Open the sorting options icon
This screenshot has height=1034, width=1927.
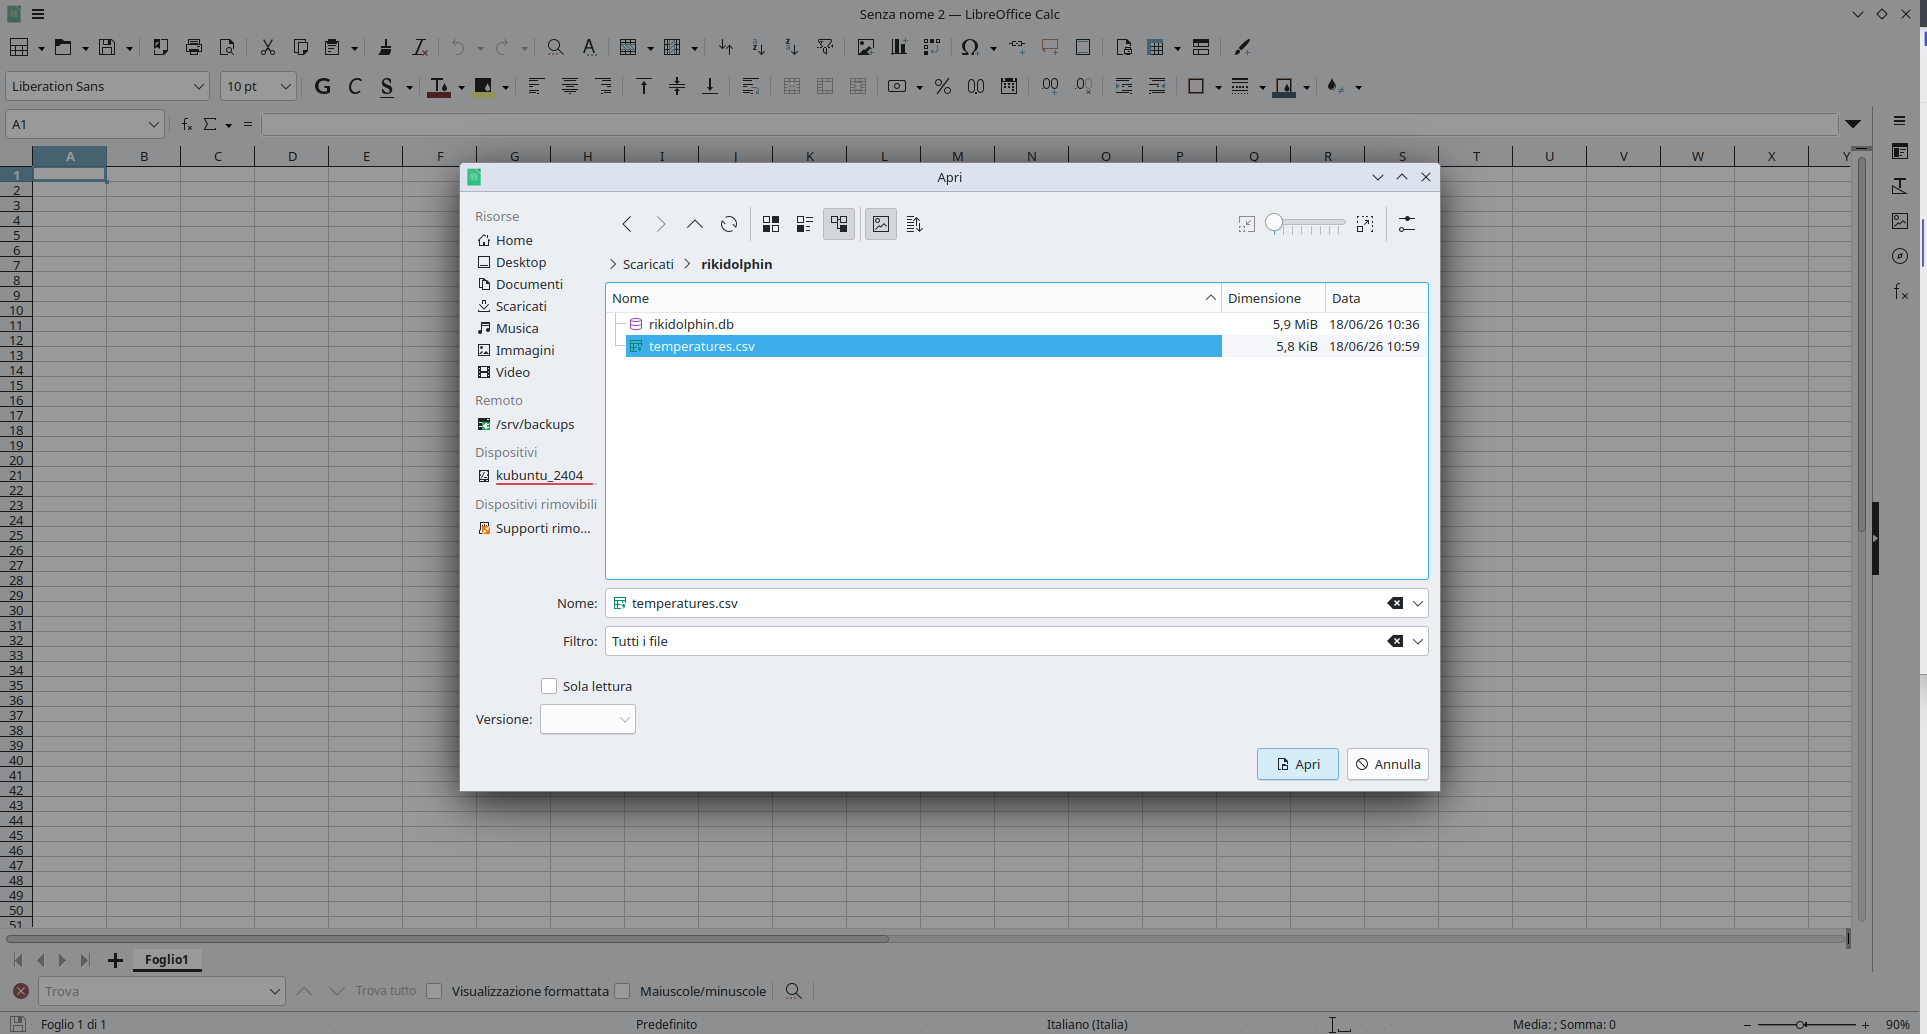coord(914,224)
